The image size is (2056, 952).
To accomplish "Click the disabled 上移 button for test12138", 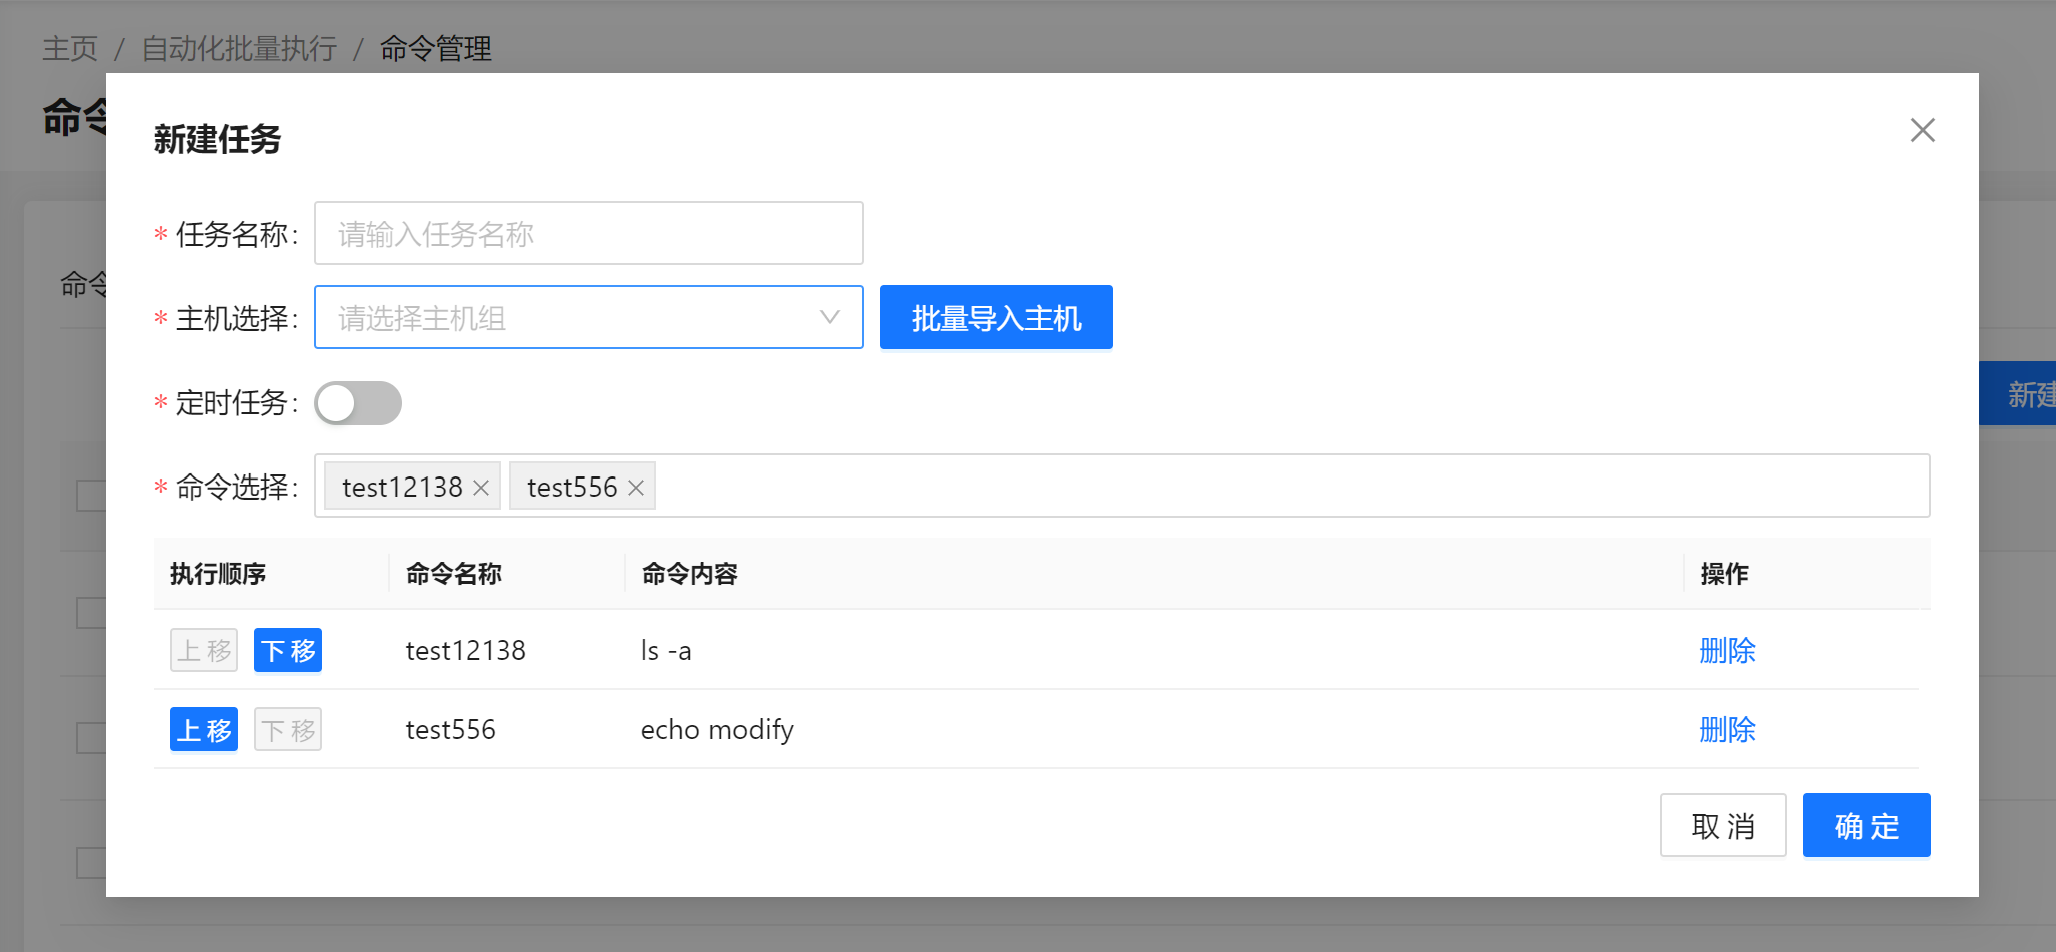I will [x=204, y=651].
